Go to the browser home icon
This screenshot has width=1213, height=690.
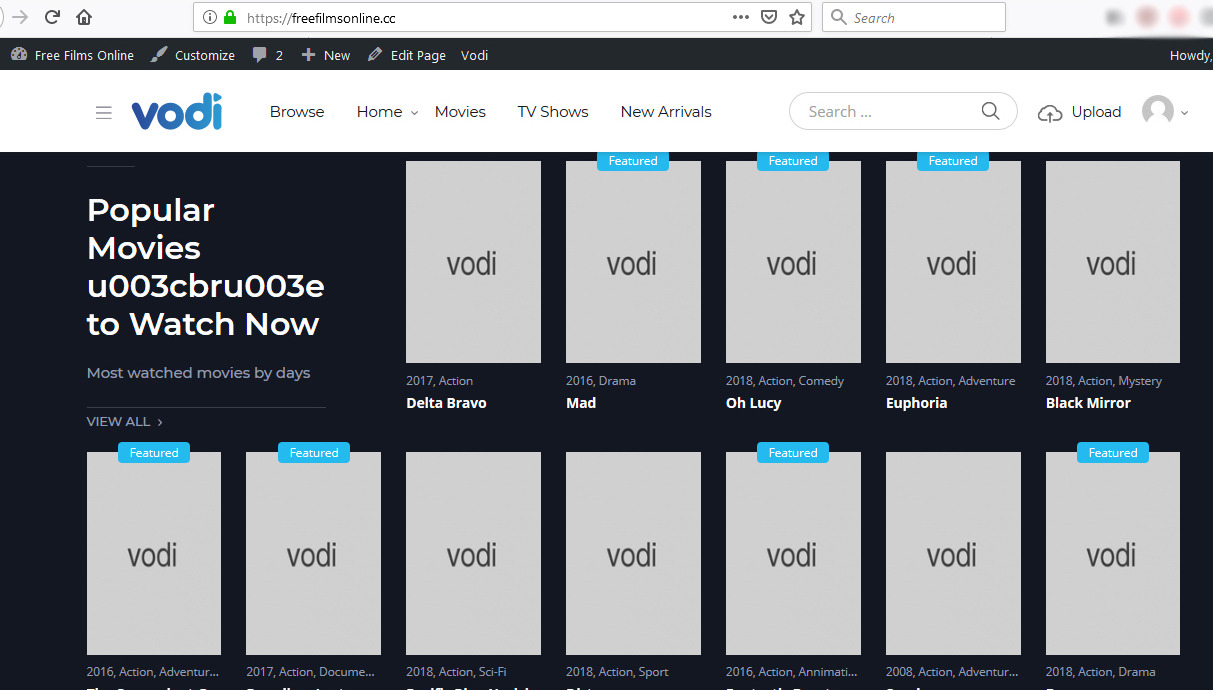[x=84, y=17]
